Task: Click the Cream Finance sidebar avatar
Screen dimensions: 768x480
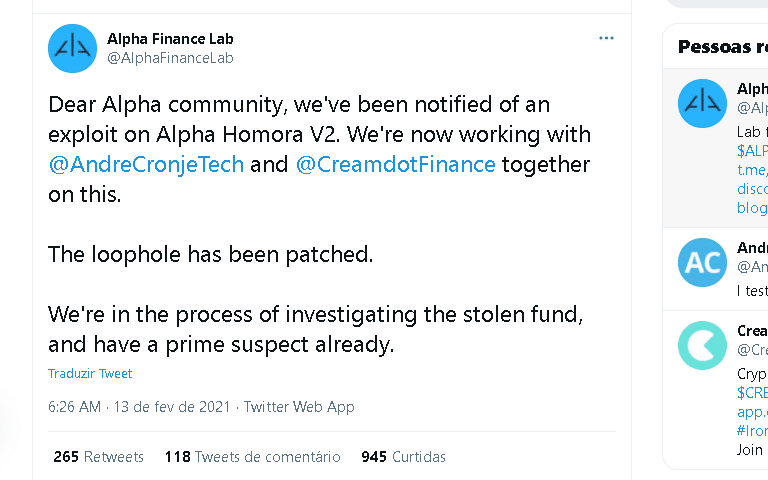Action: click(702, 345)
